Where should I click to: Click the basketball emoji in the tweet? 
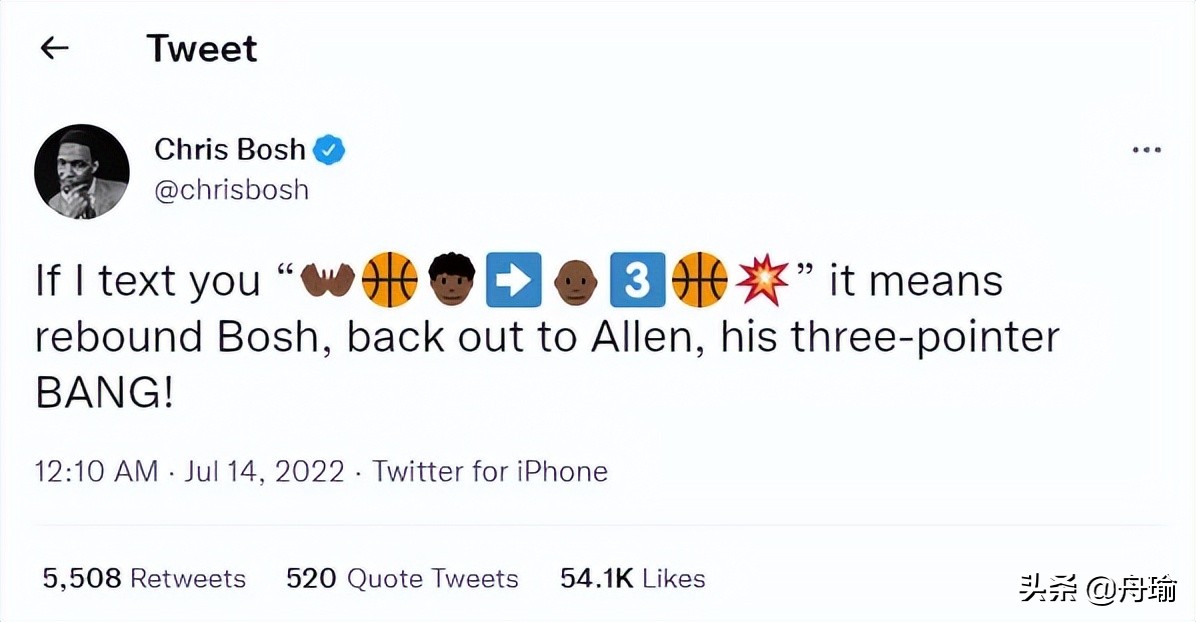[x=390, y=280]
